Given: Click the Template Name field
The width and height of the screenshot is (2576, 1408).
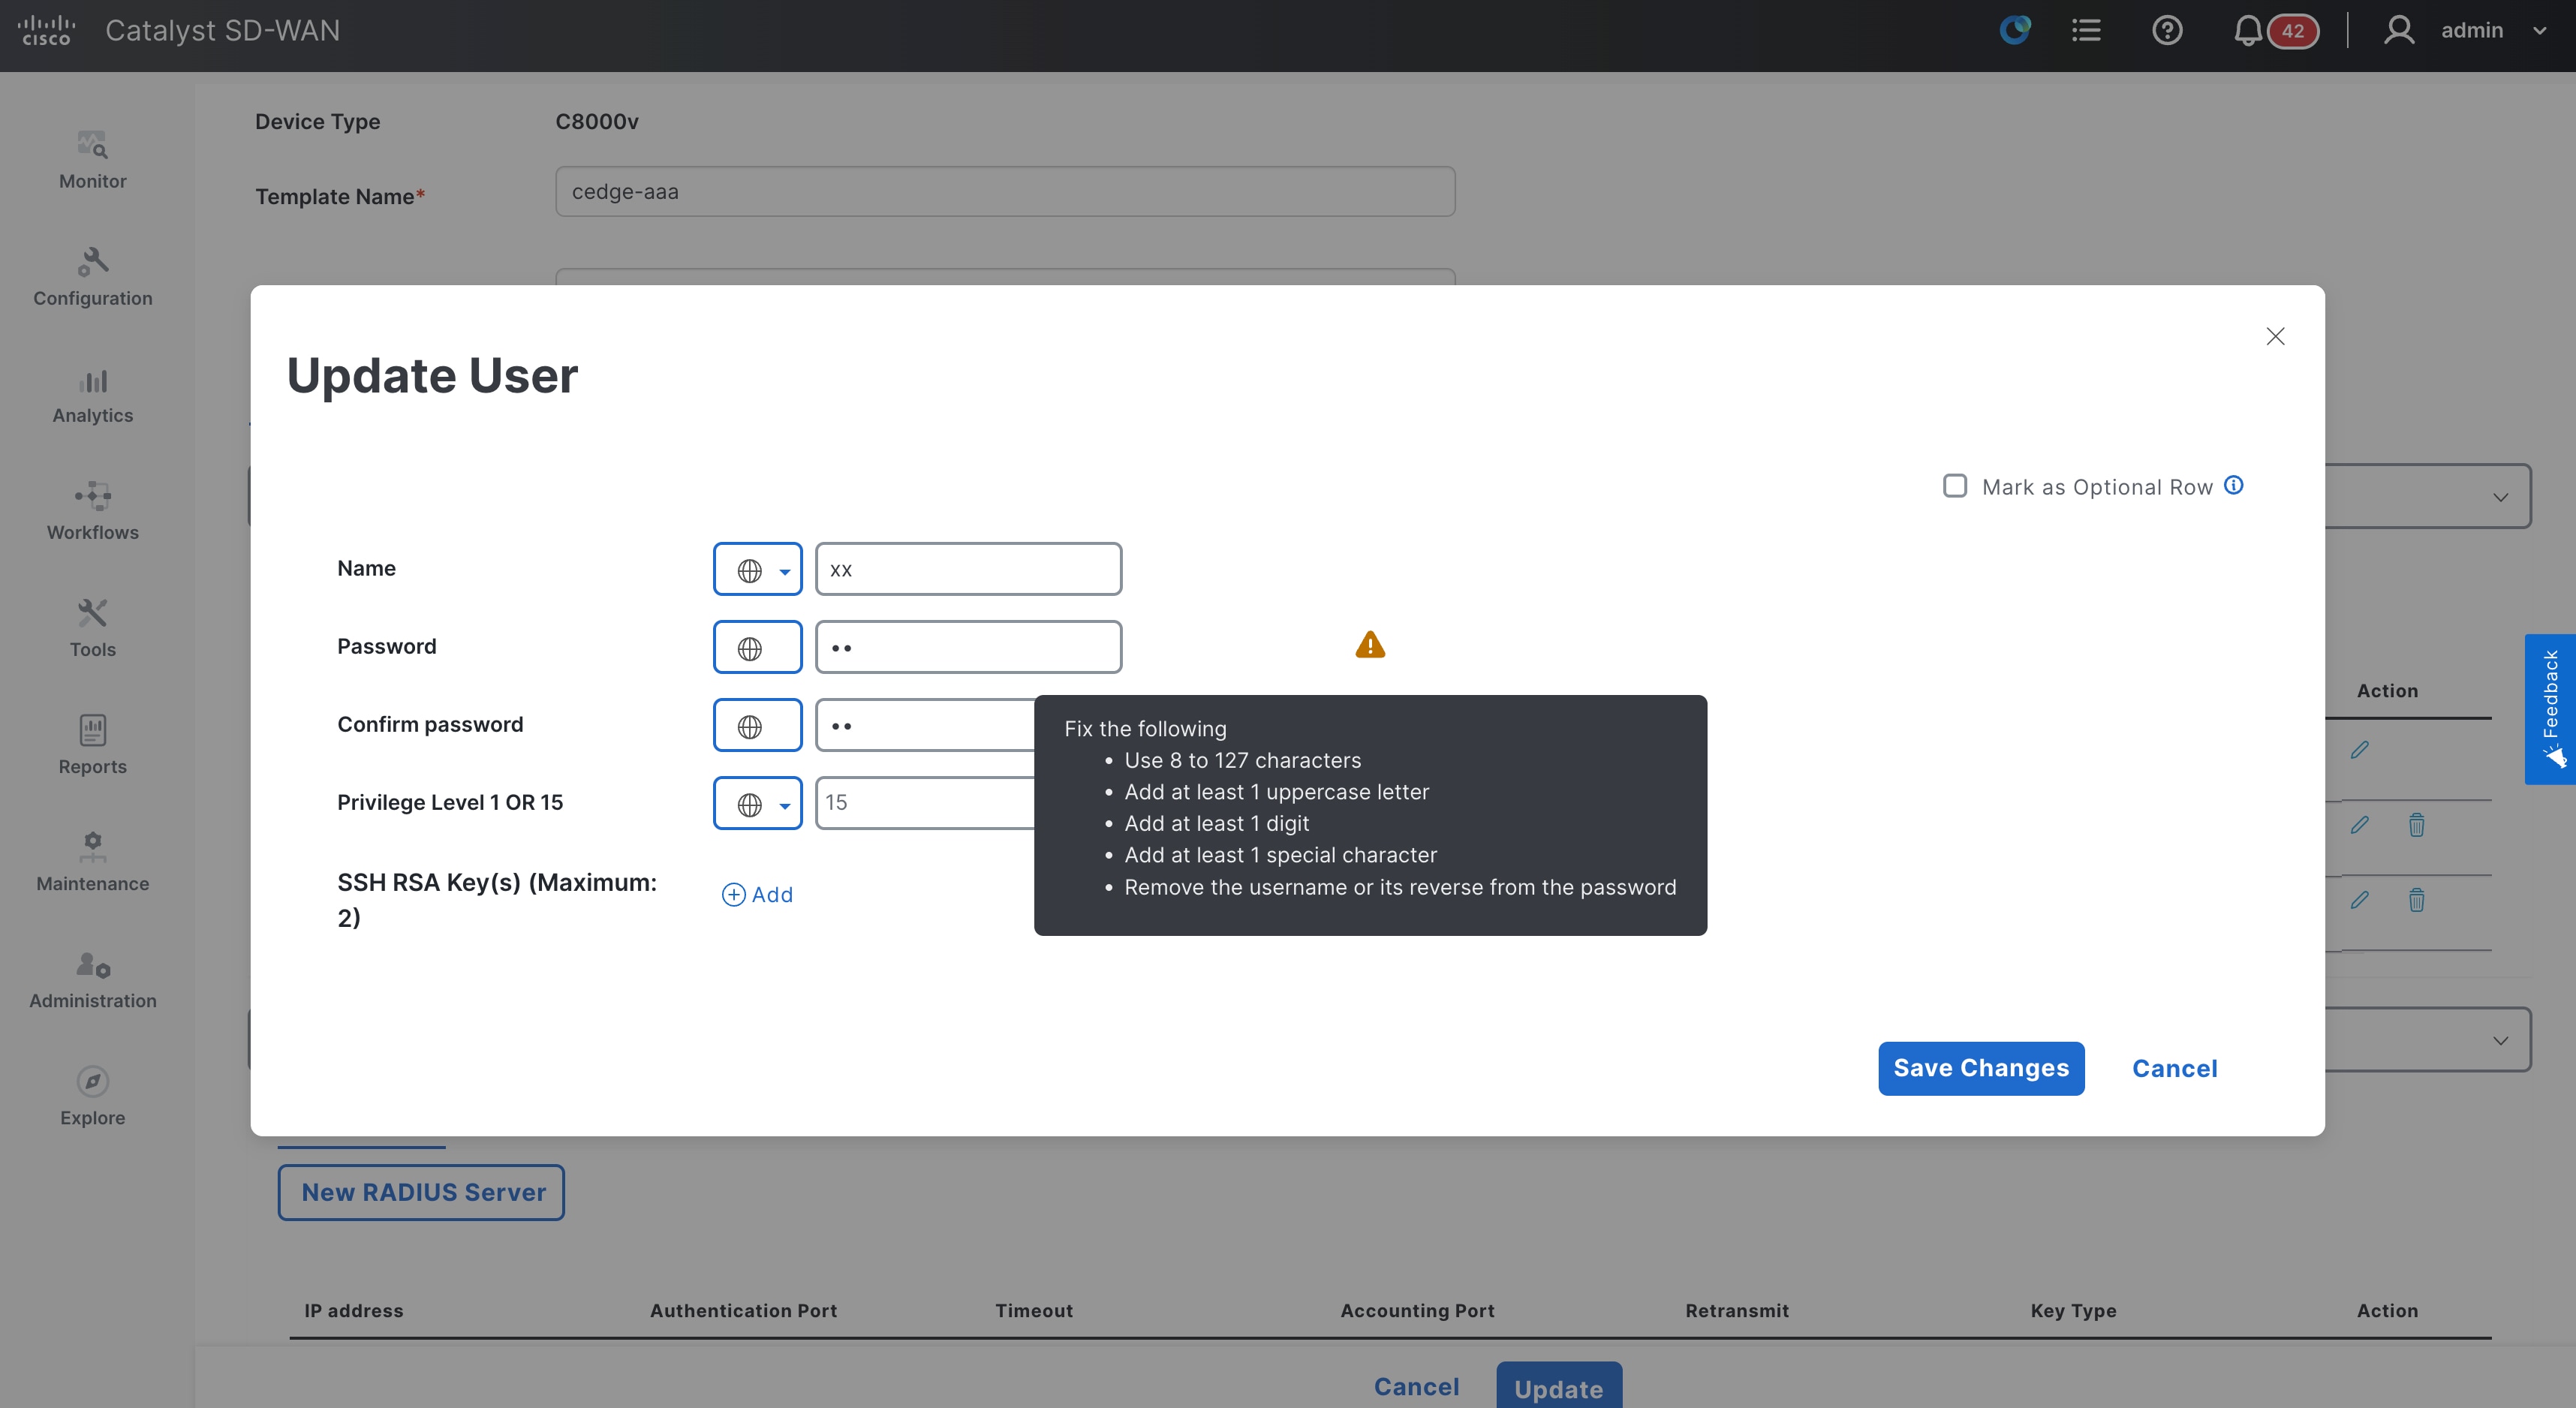Looking at the screenshot, I should click(x=1005, y=191).
